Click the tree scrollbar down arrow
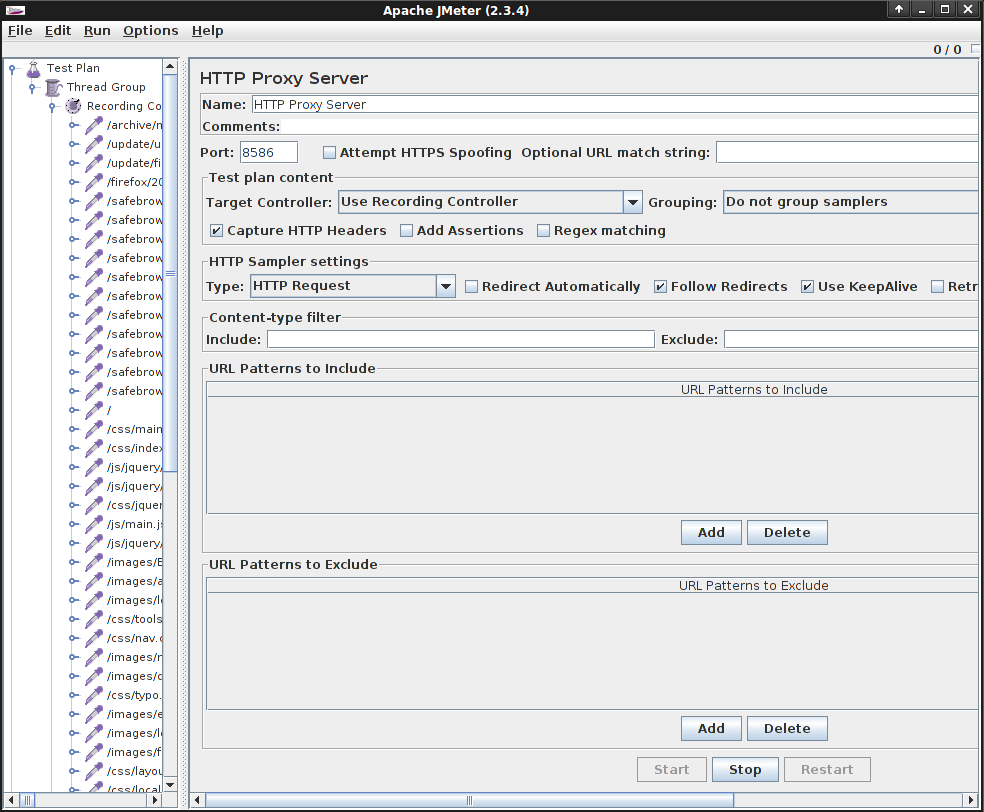 pos(170,785)
